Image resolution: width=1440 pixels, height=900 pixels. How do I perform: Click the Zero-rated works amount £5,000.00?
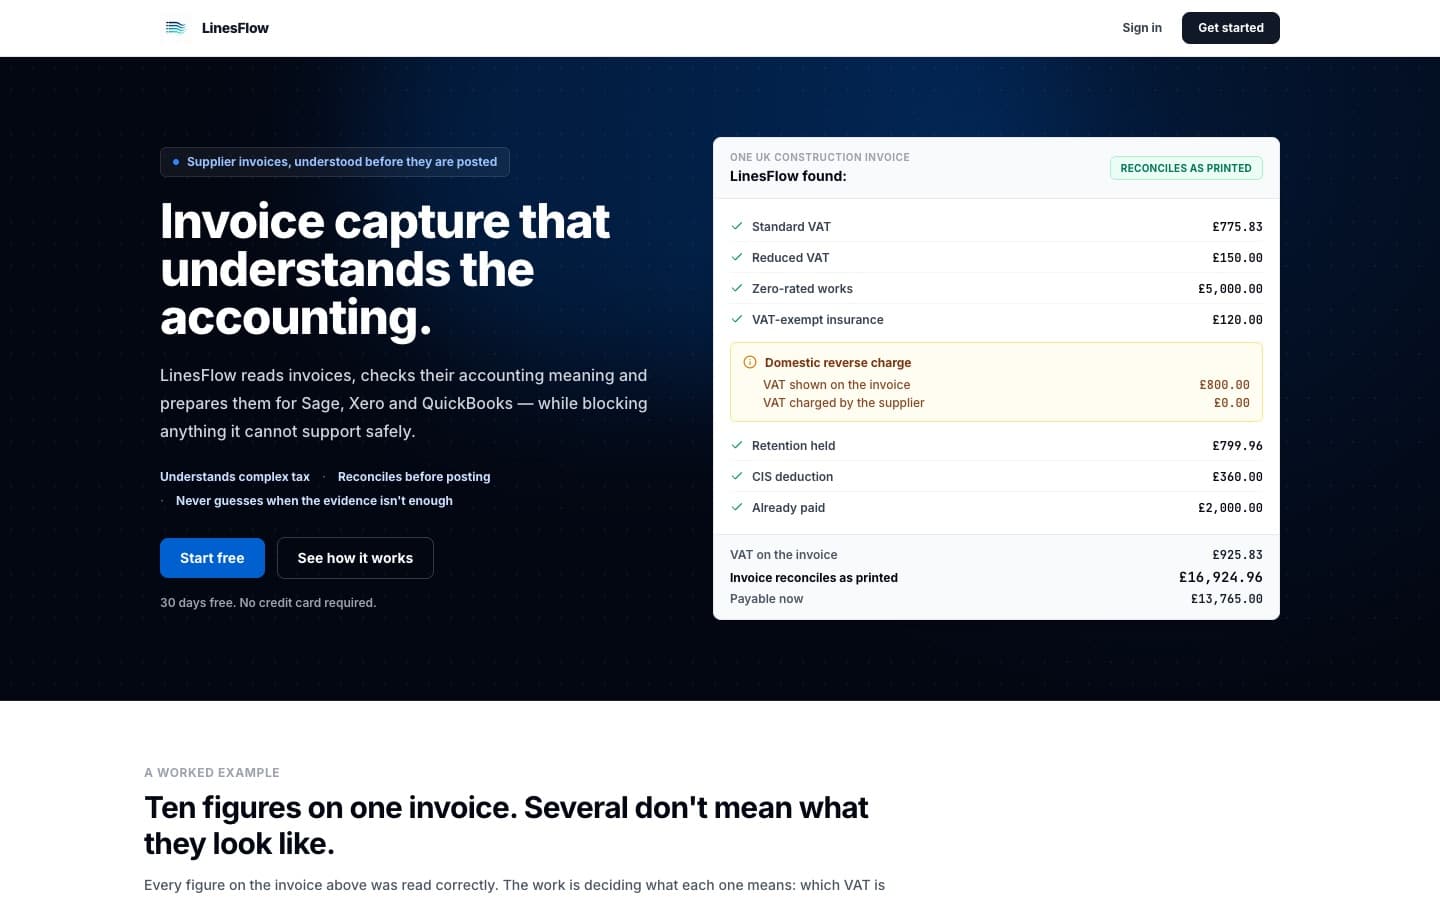tap(1230, 289)
